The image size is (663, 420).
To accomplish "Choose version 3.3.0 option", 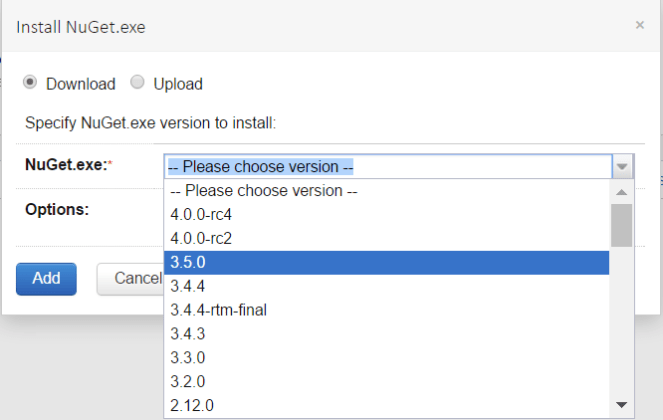I will [188, 358].
